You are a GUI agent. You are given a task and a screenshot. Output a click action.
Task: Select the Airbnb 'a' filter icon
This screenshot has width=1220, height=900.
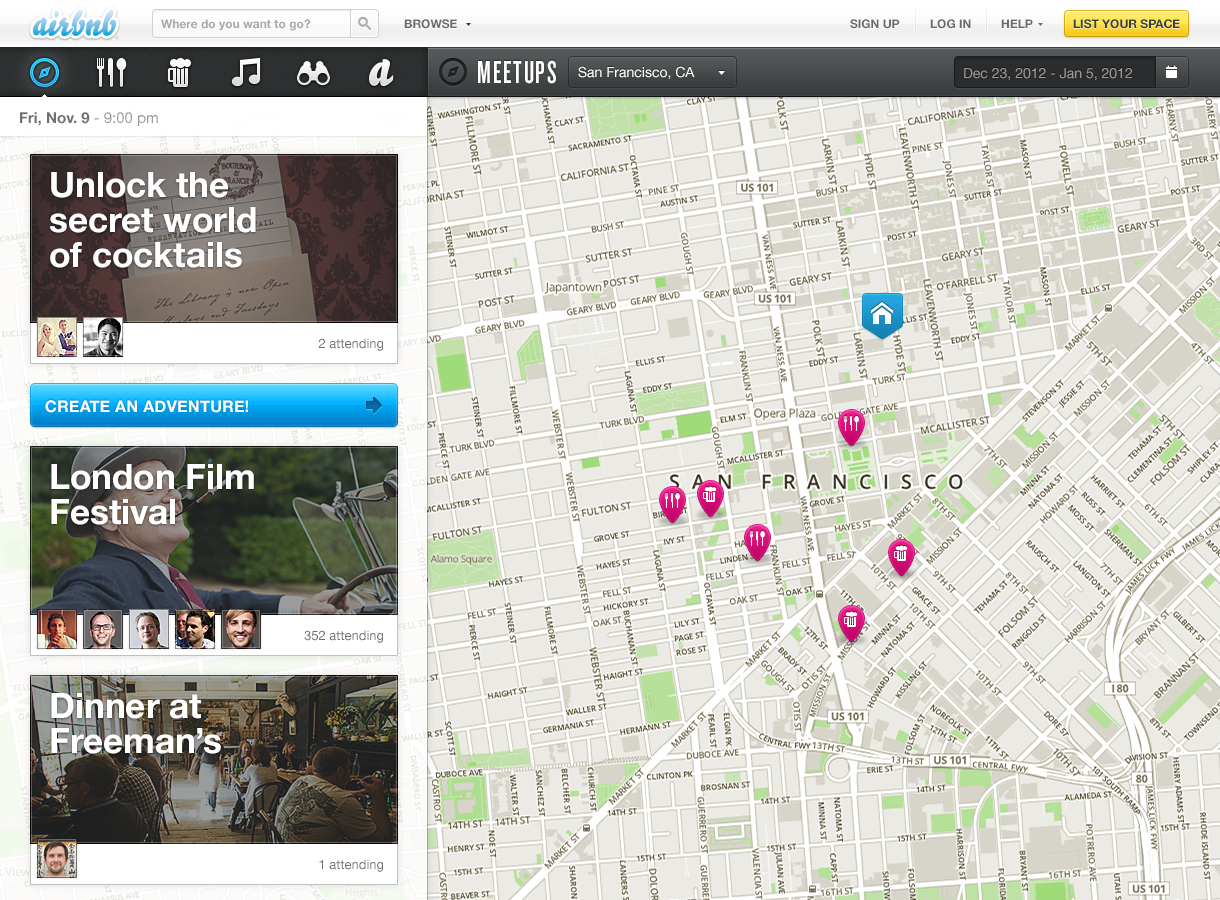[379, 71]
